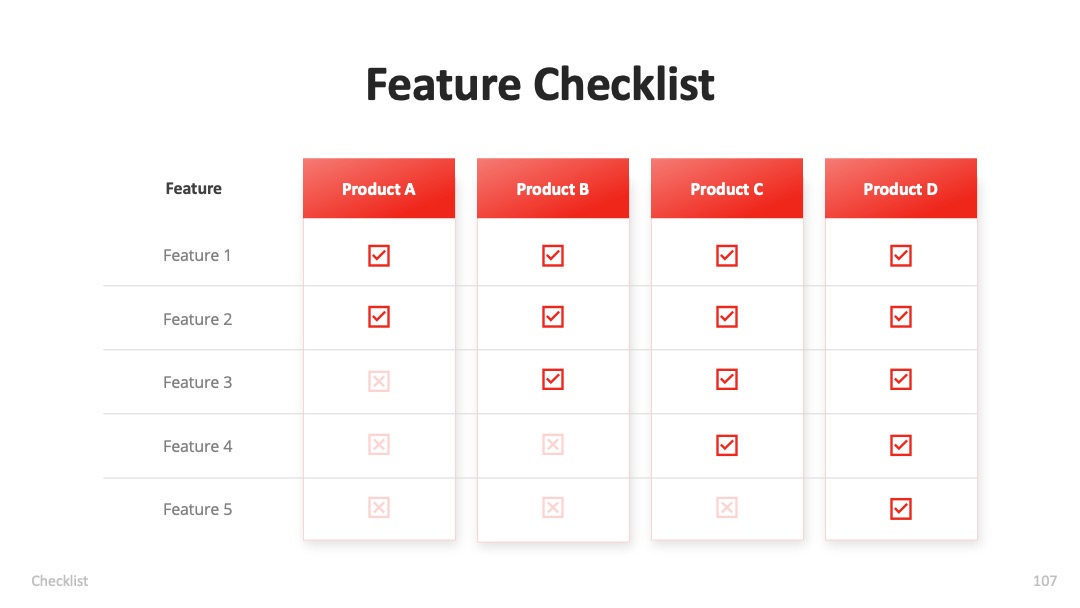Click the Feature Checklist title text
Image resolution: width=1080 pixels, height=608 pixels.
tap(540, 84)
